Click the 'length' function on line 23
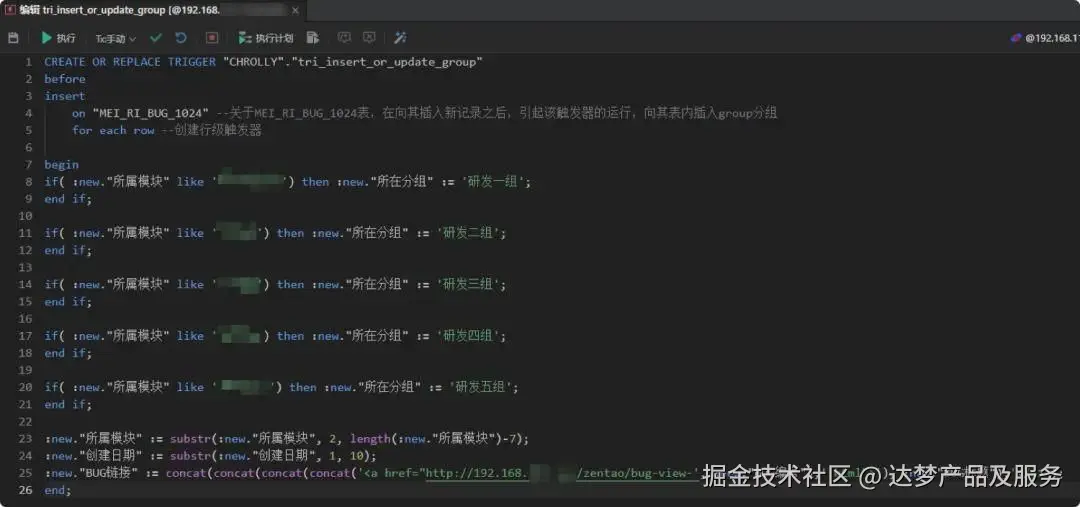The width and height of the screenshot is (1080, 507). 370,439
